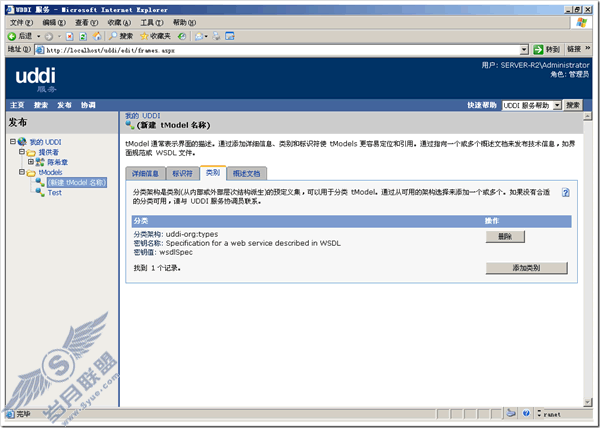Click the Print toolbar icon

[217, 36]
